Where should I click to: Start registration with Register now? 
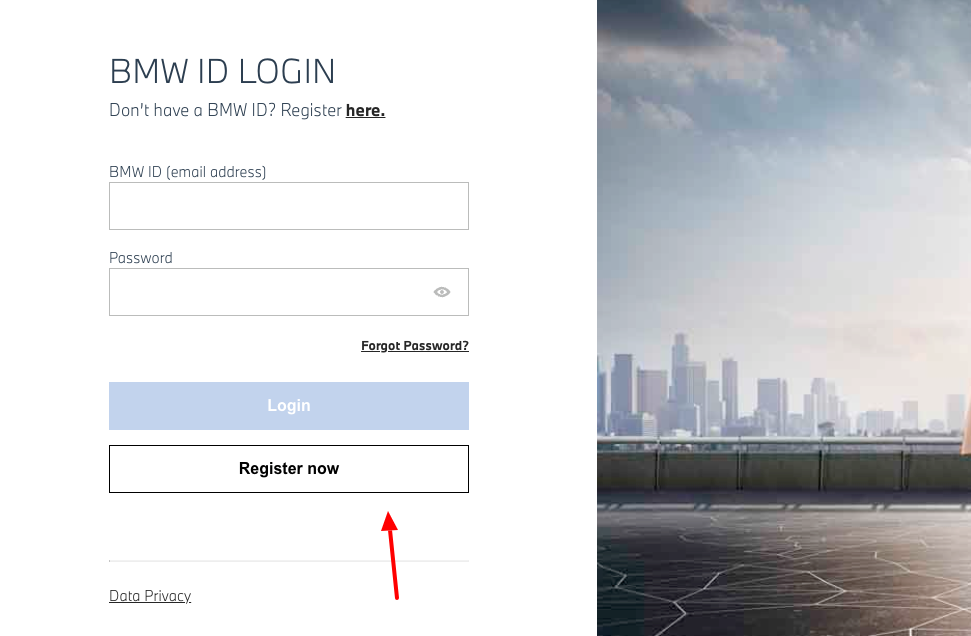[x=288, y=468]
